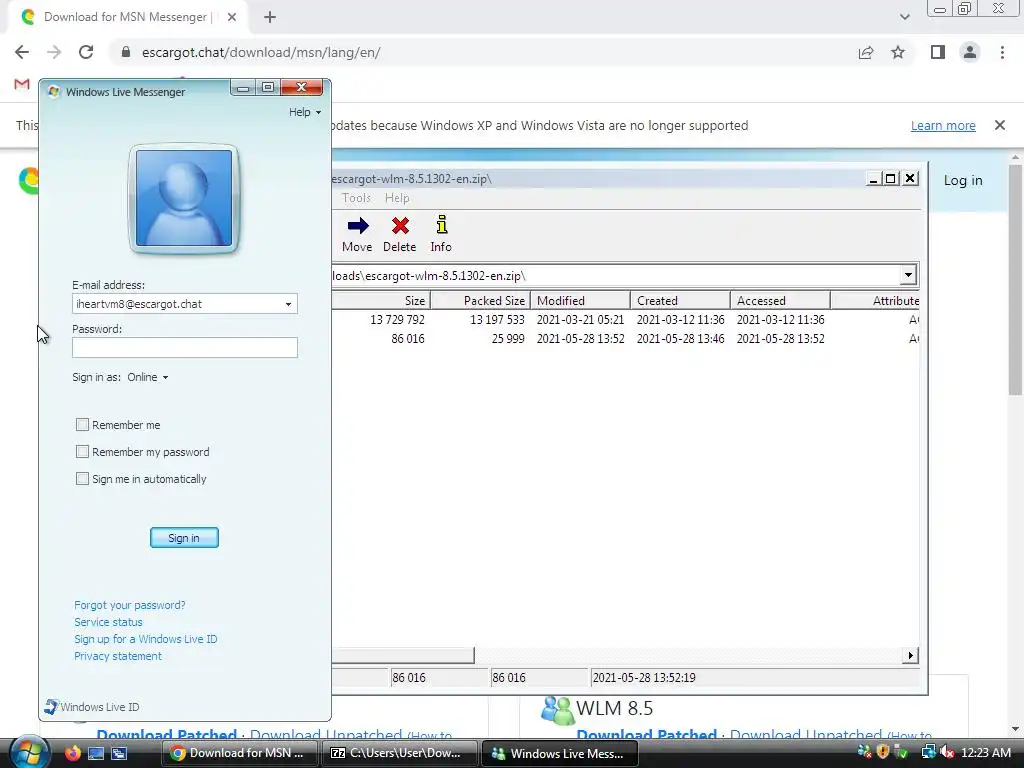Click the volume muted tray icon
The width and height of the screenshot is (1024, 768).
946,753
